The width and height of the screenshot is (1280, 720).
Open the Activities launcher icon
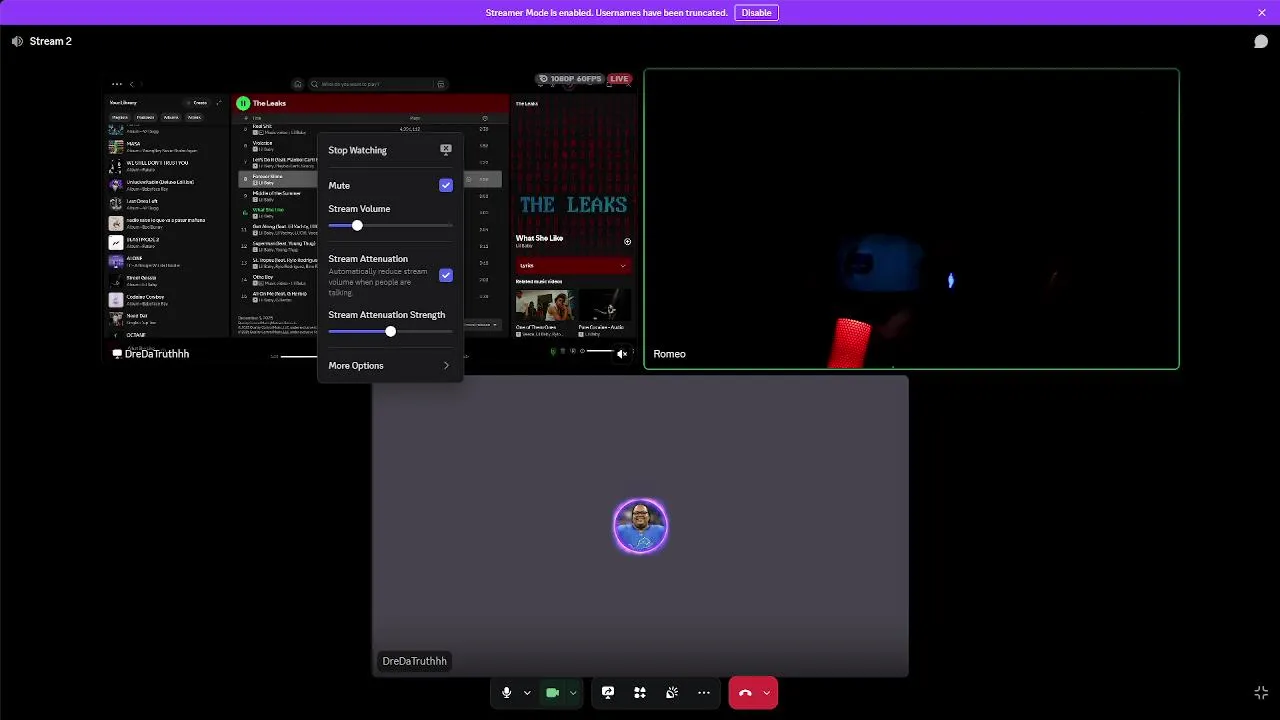click(640, 693)
